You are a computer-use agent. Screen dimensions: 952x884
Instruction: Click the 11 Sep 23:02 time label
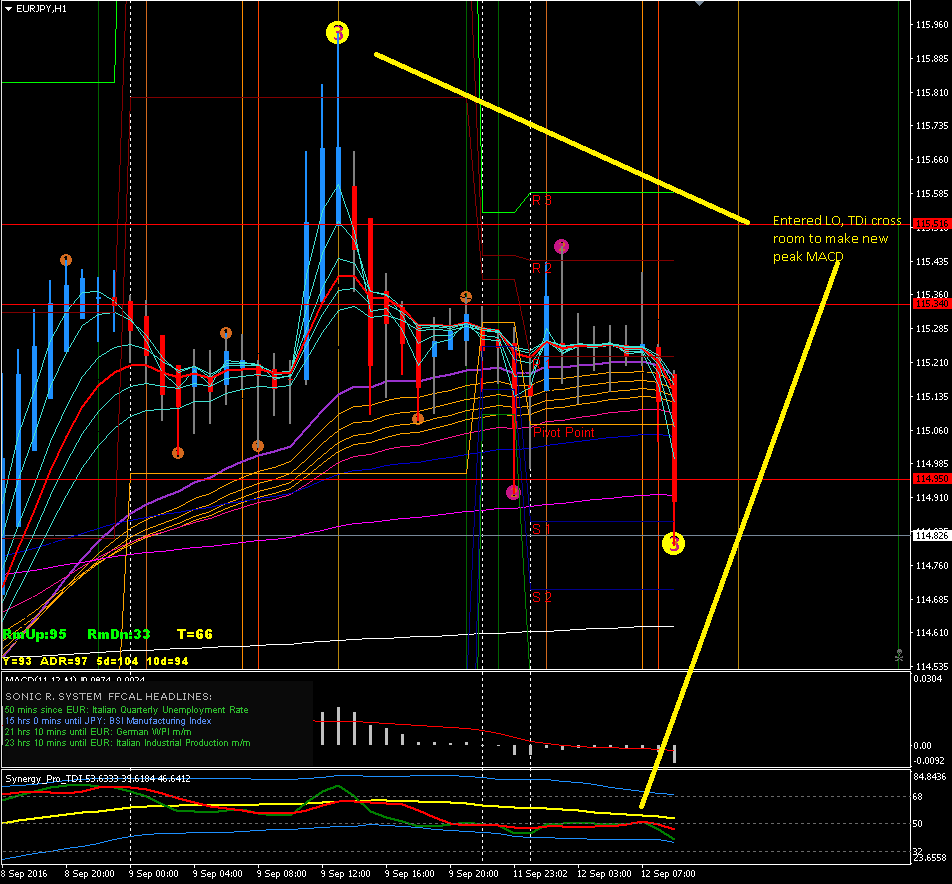pyautogui.click(x=540, y=874)
